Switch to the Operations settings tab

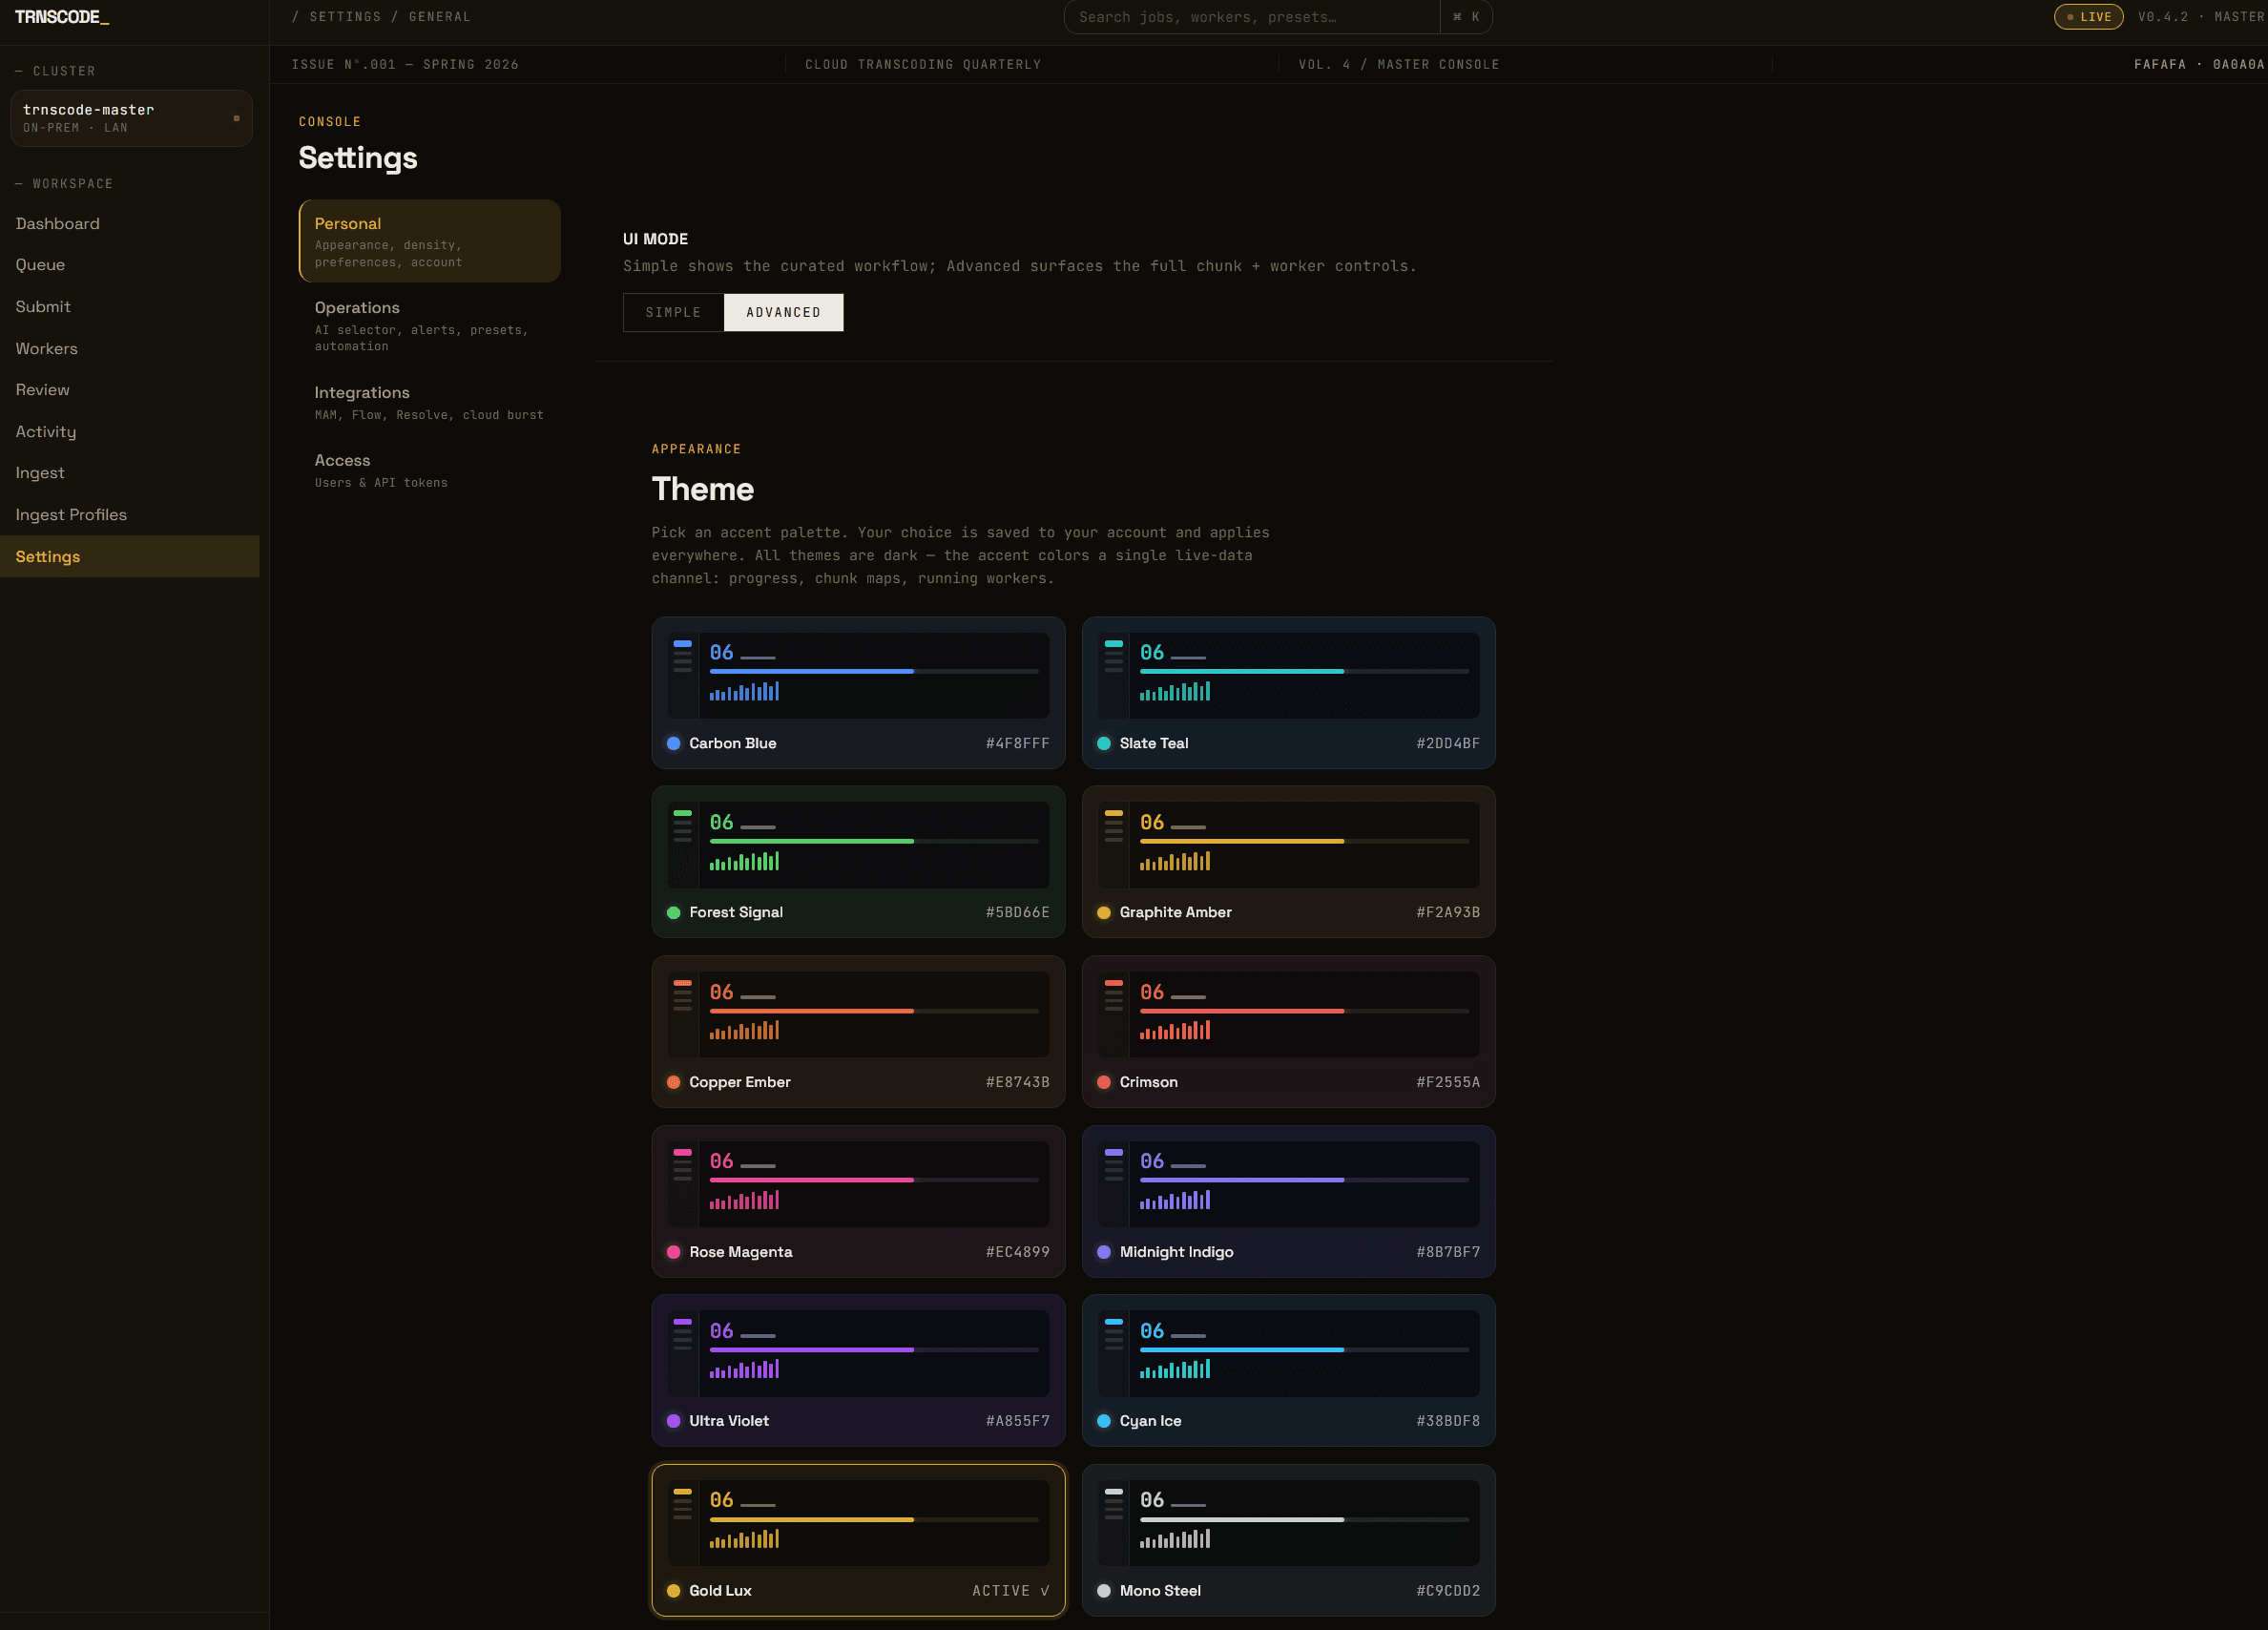click(429, 325)
